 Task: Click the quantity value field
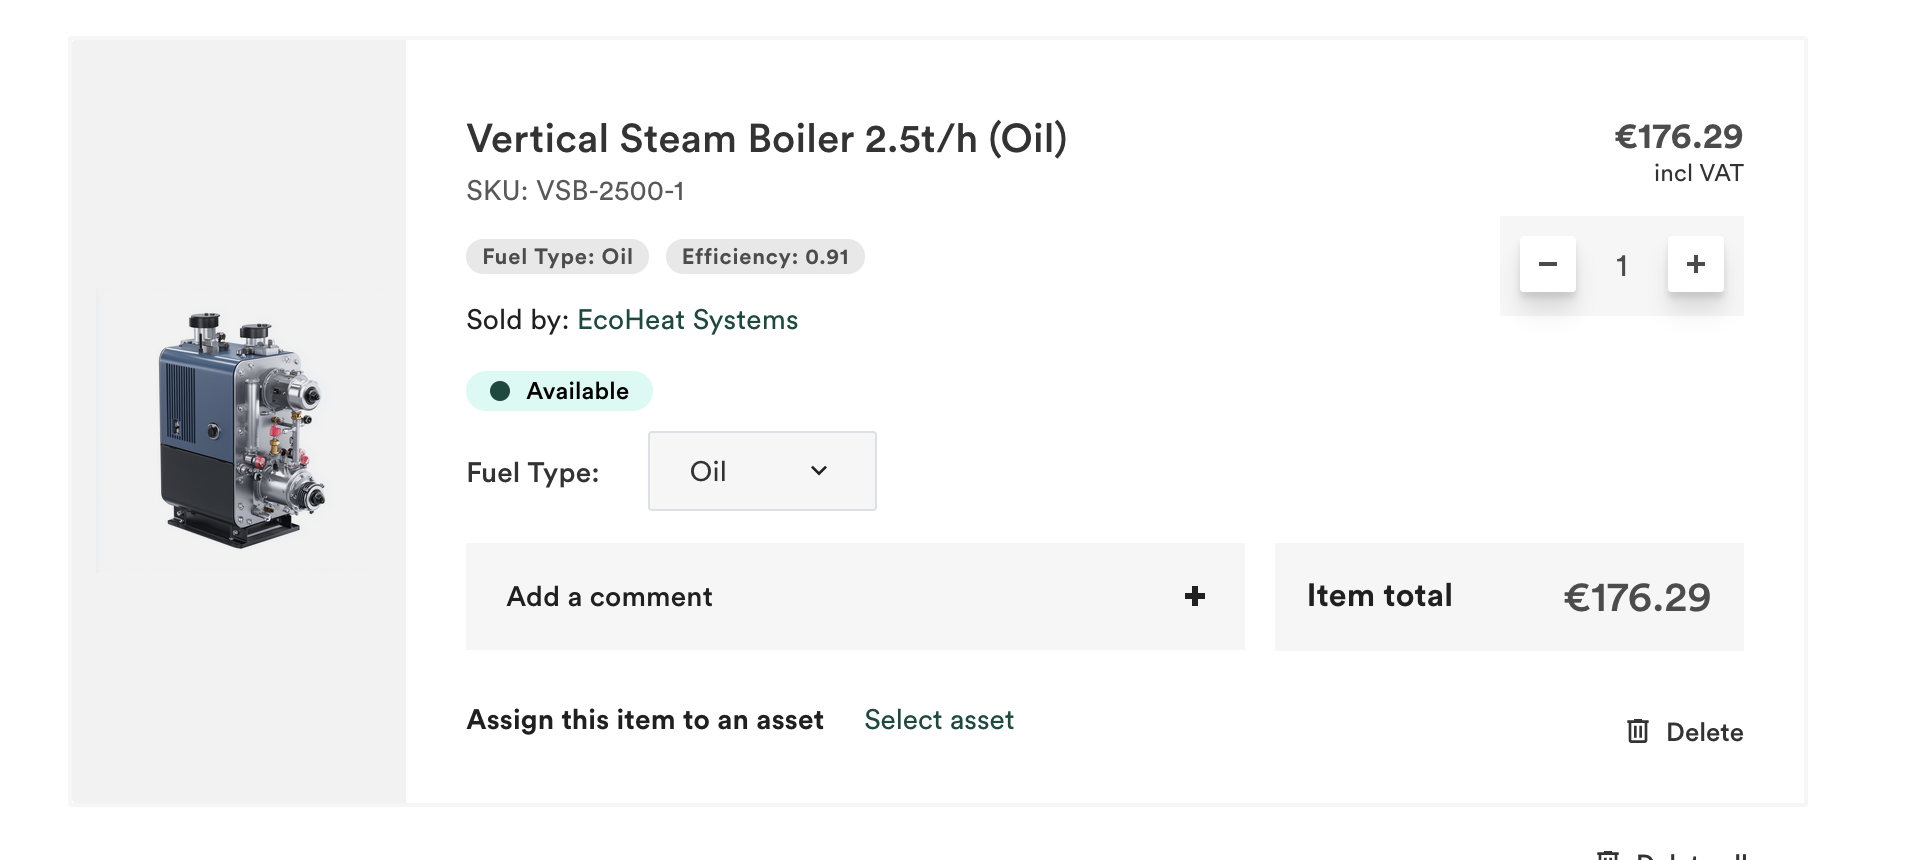tap(1621, 266)
